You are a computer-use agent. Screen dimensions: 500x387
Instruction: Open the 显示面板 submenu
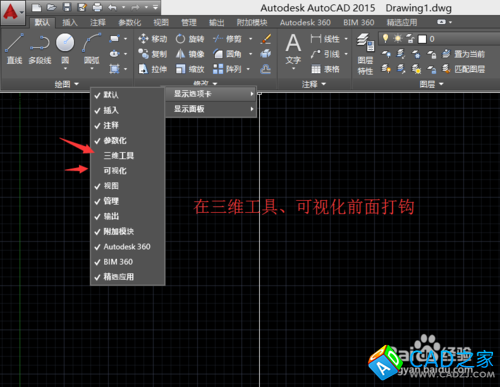(x=211, y=109)
